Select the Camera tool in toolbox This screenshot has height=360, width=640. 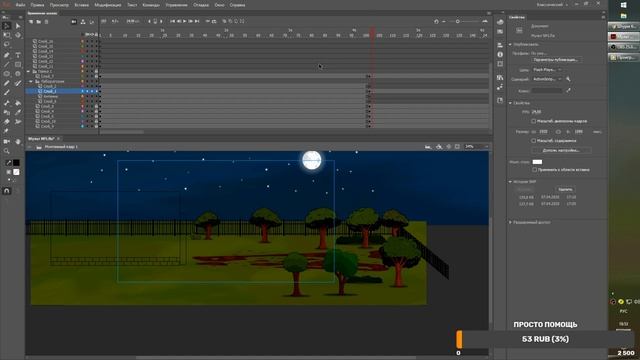point(7,142)
